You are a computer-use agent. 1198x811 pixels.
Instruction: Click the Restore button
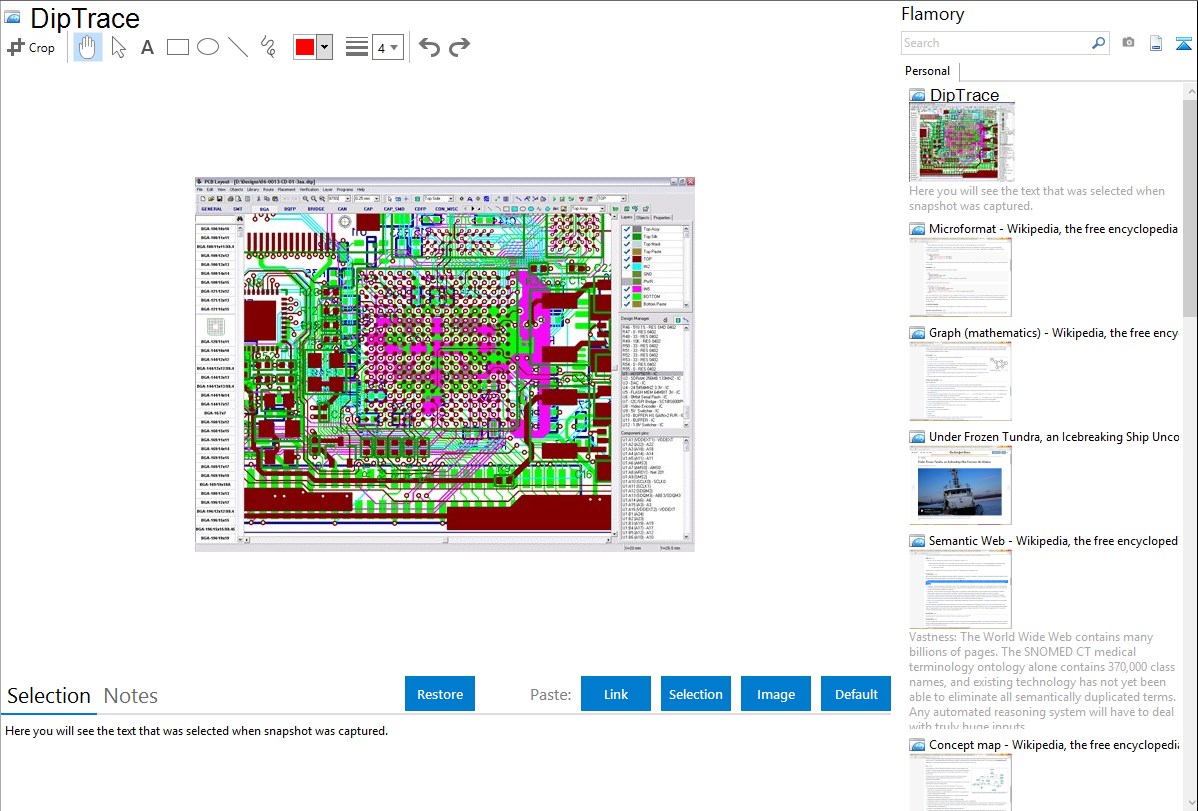pyautogui.click(x=440, y=694)
